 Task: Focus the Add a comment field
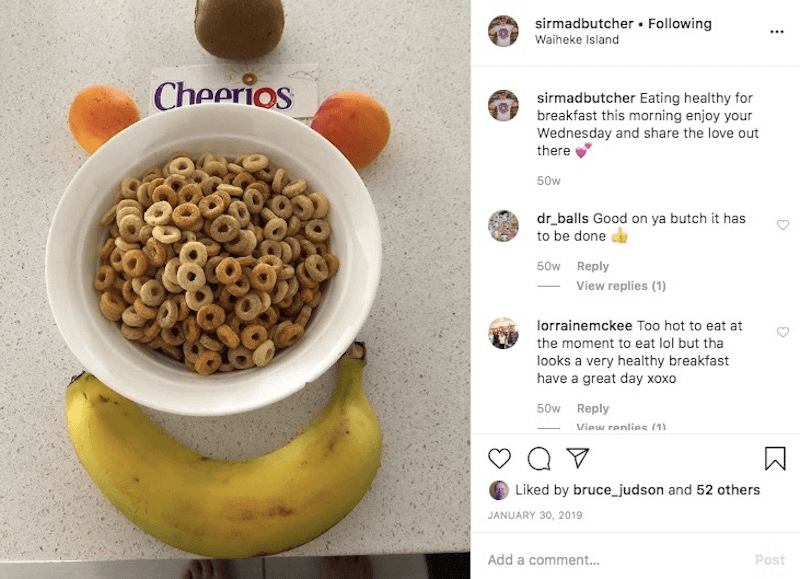[x=612, y=560]
